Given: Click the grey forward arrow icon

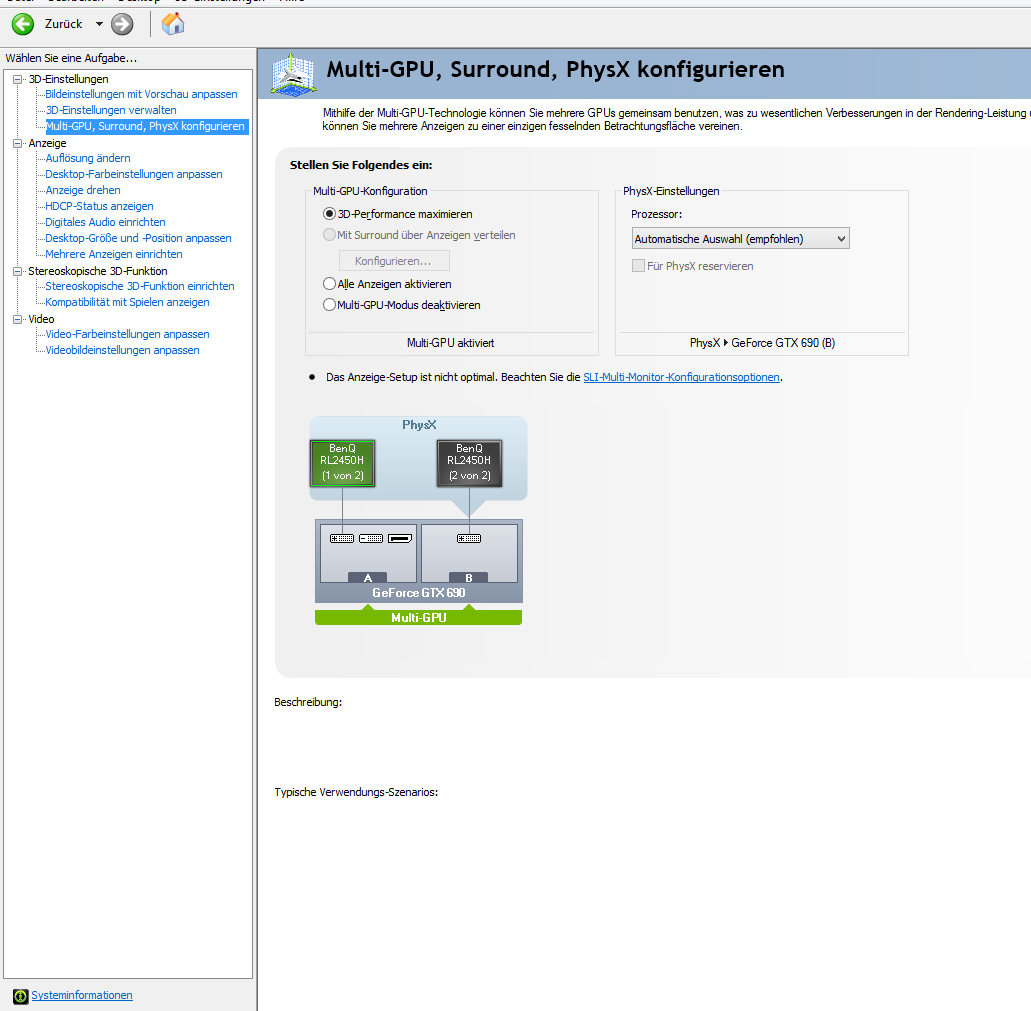Looking at the screenshot, I should 122,24.
